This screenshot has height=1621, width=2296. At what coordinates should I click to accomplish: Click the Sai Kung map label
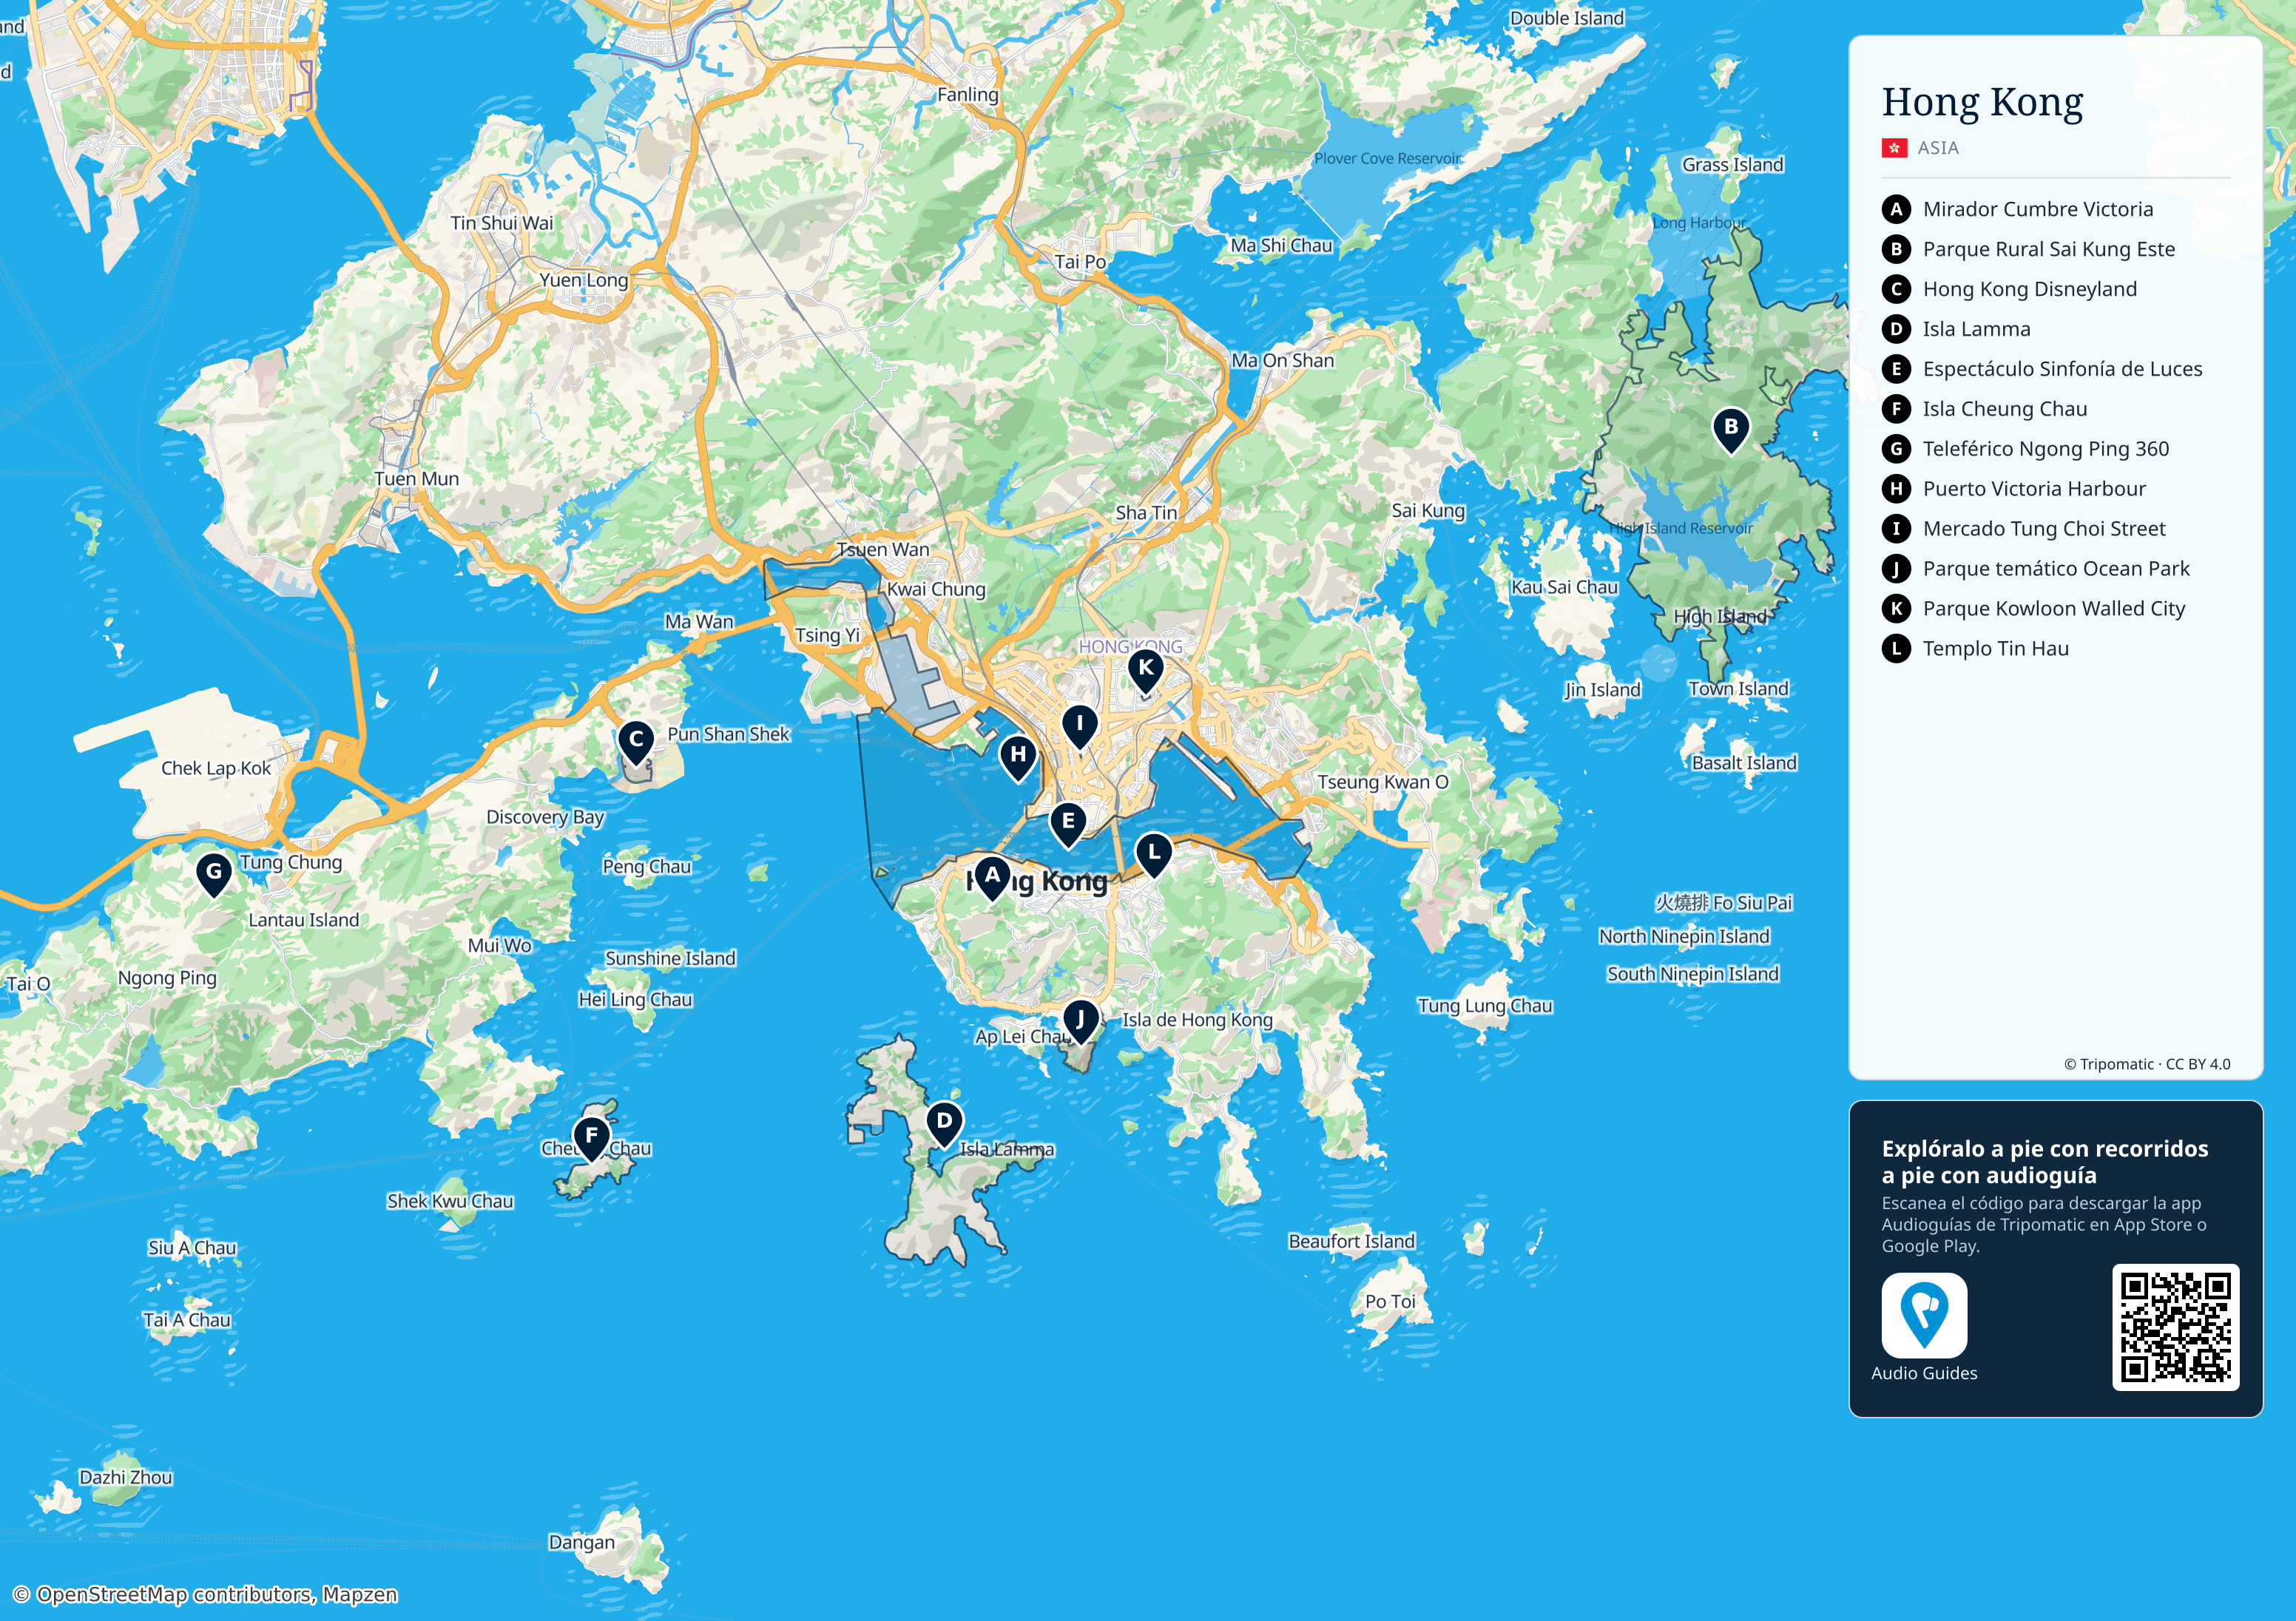click(1428, 511)
